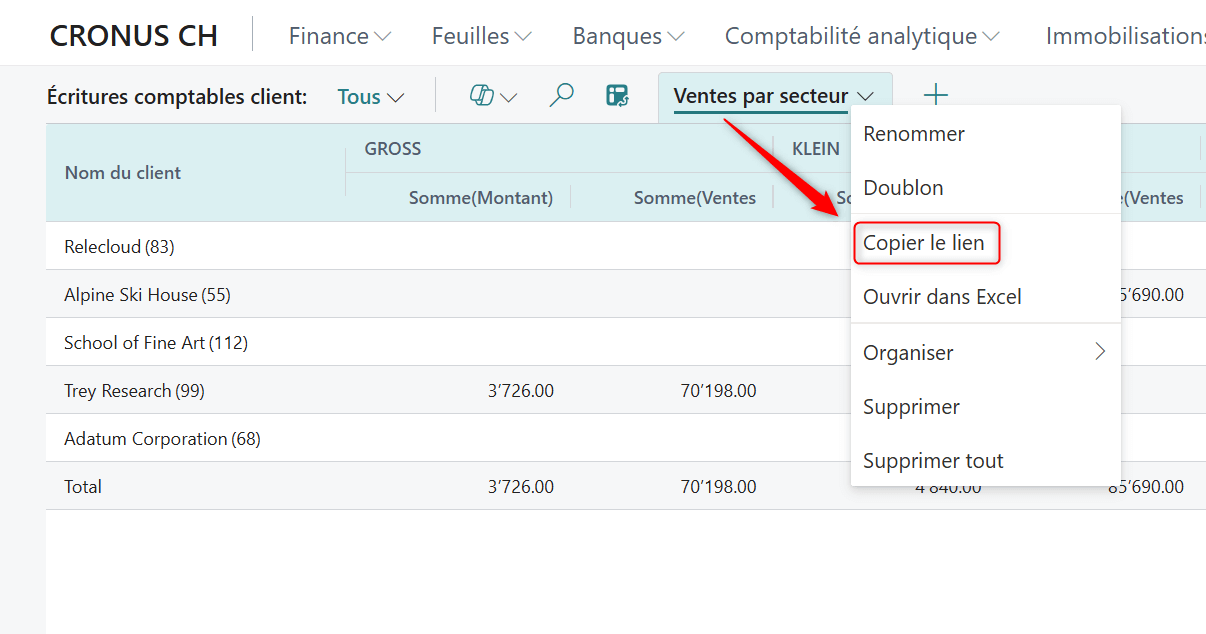The image size is (1206, 634).
Task: Choose Supprimer tout in the menu
Action: pos(933,461)
